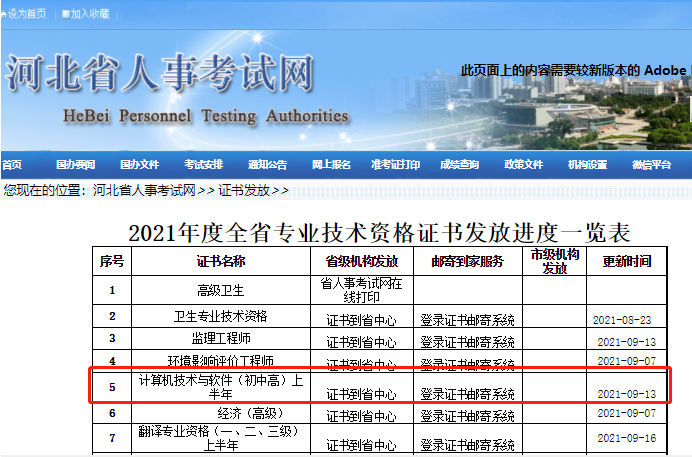Click the 更新时间 column header
Screen dimensions: 692x457
click(x=627, y=261)
